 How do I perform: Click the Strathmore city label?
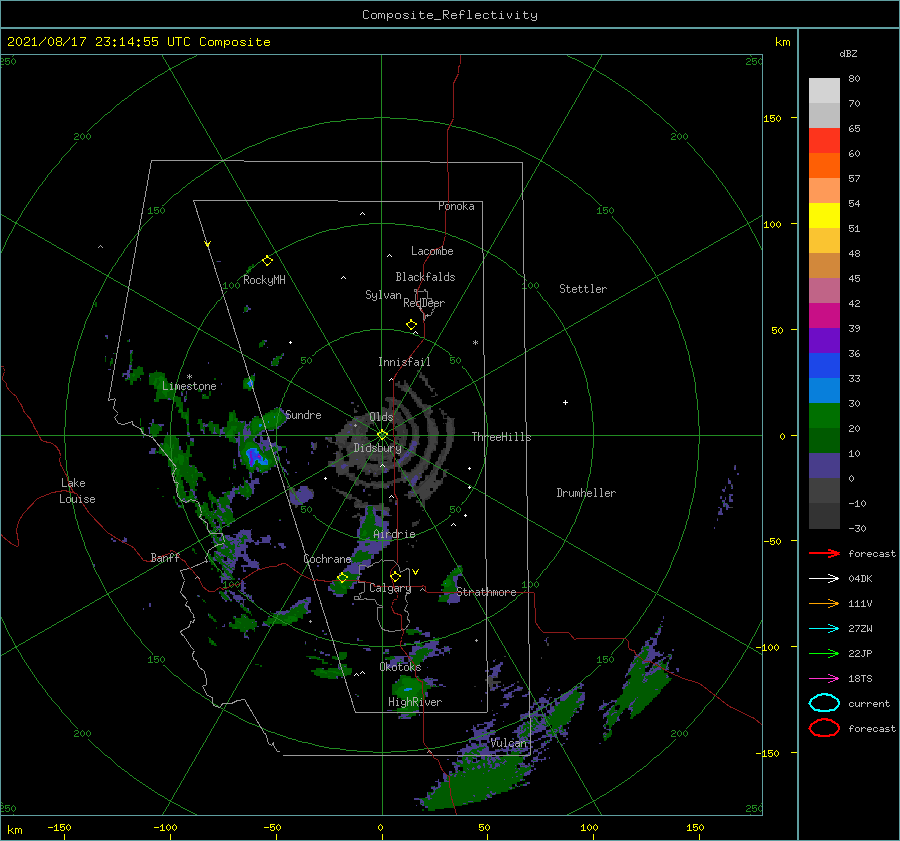[x=486, y=592]
